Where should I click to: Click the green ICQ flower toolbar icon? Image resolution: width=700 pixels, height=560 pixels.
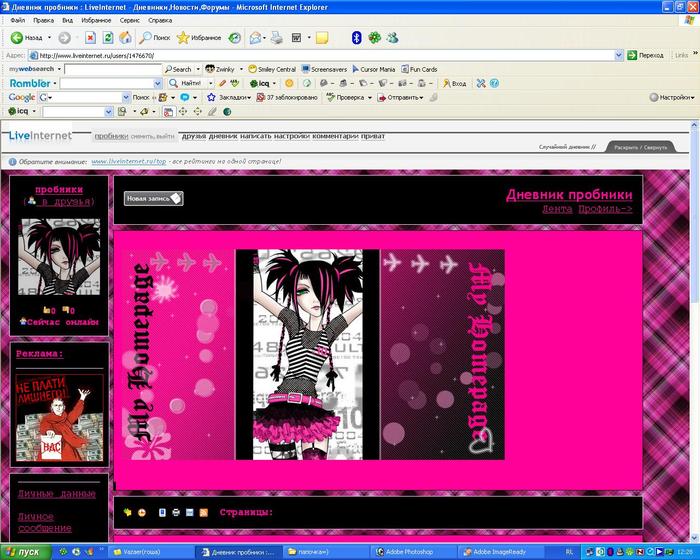374,38
